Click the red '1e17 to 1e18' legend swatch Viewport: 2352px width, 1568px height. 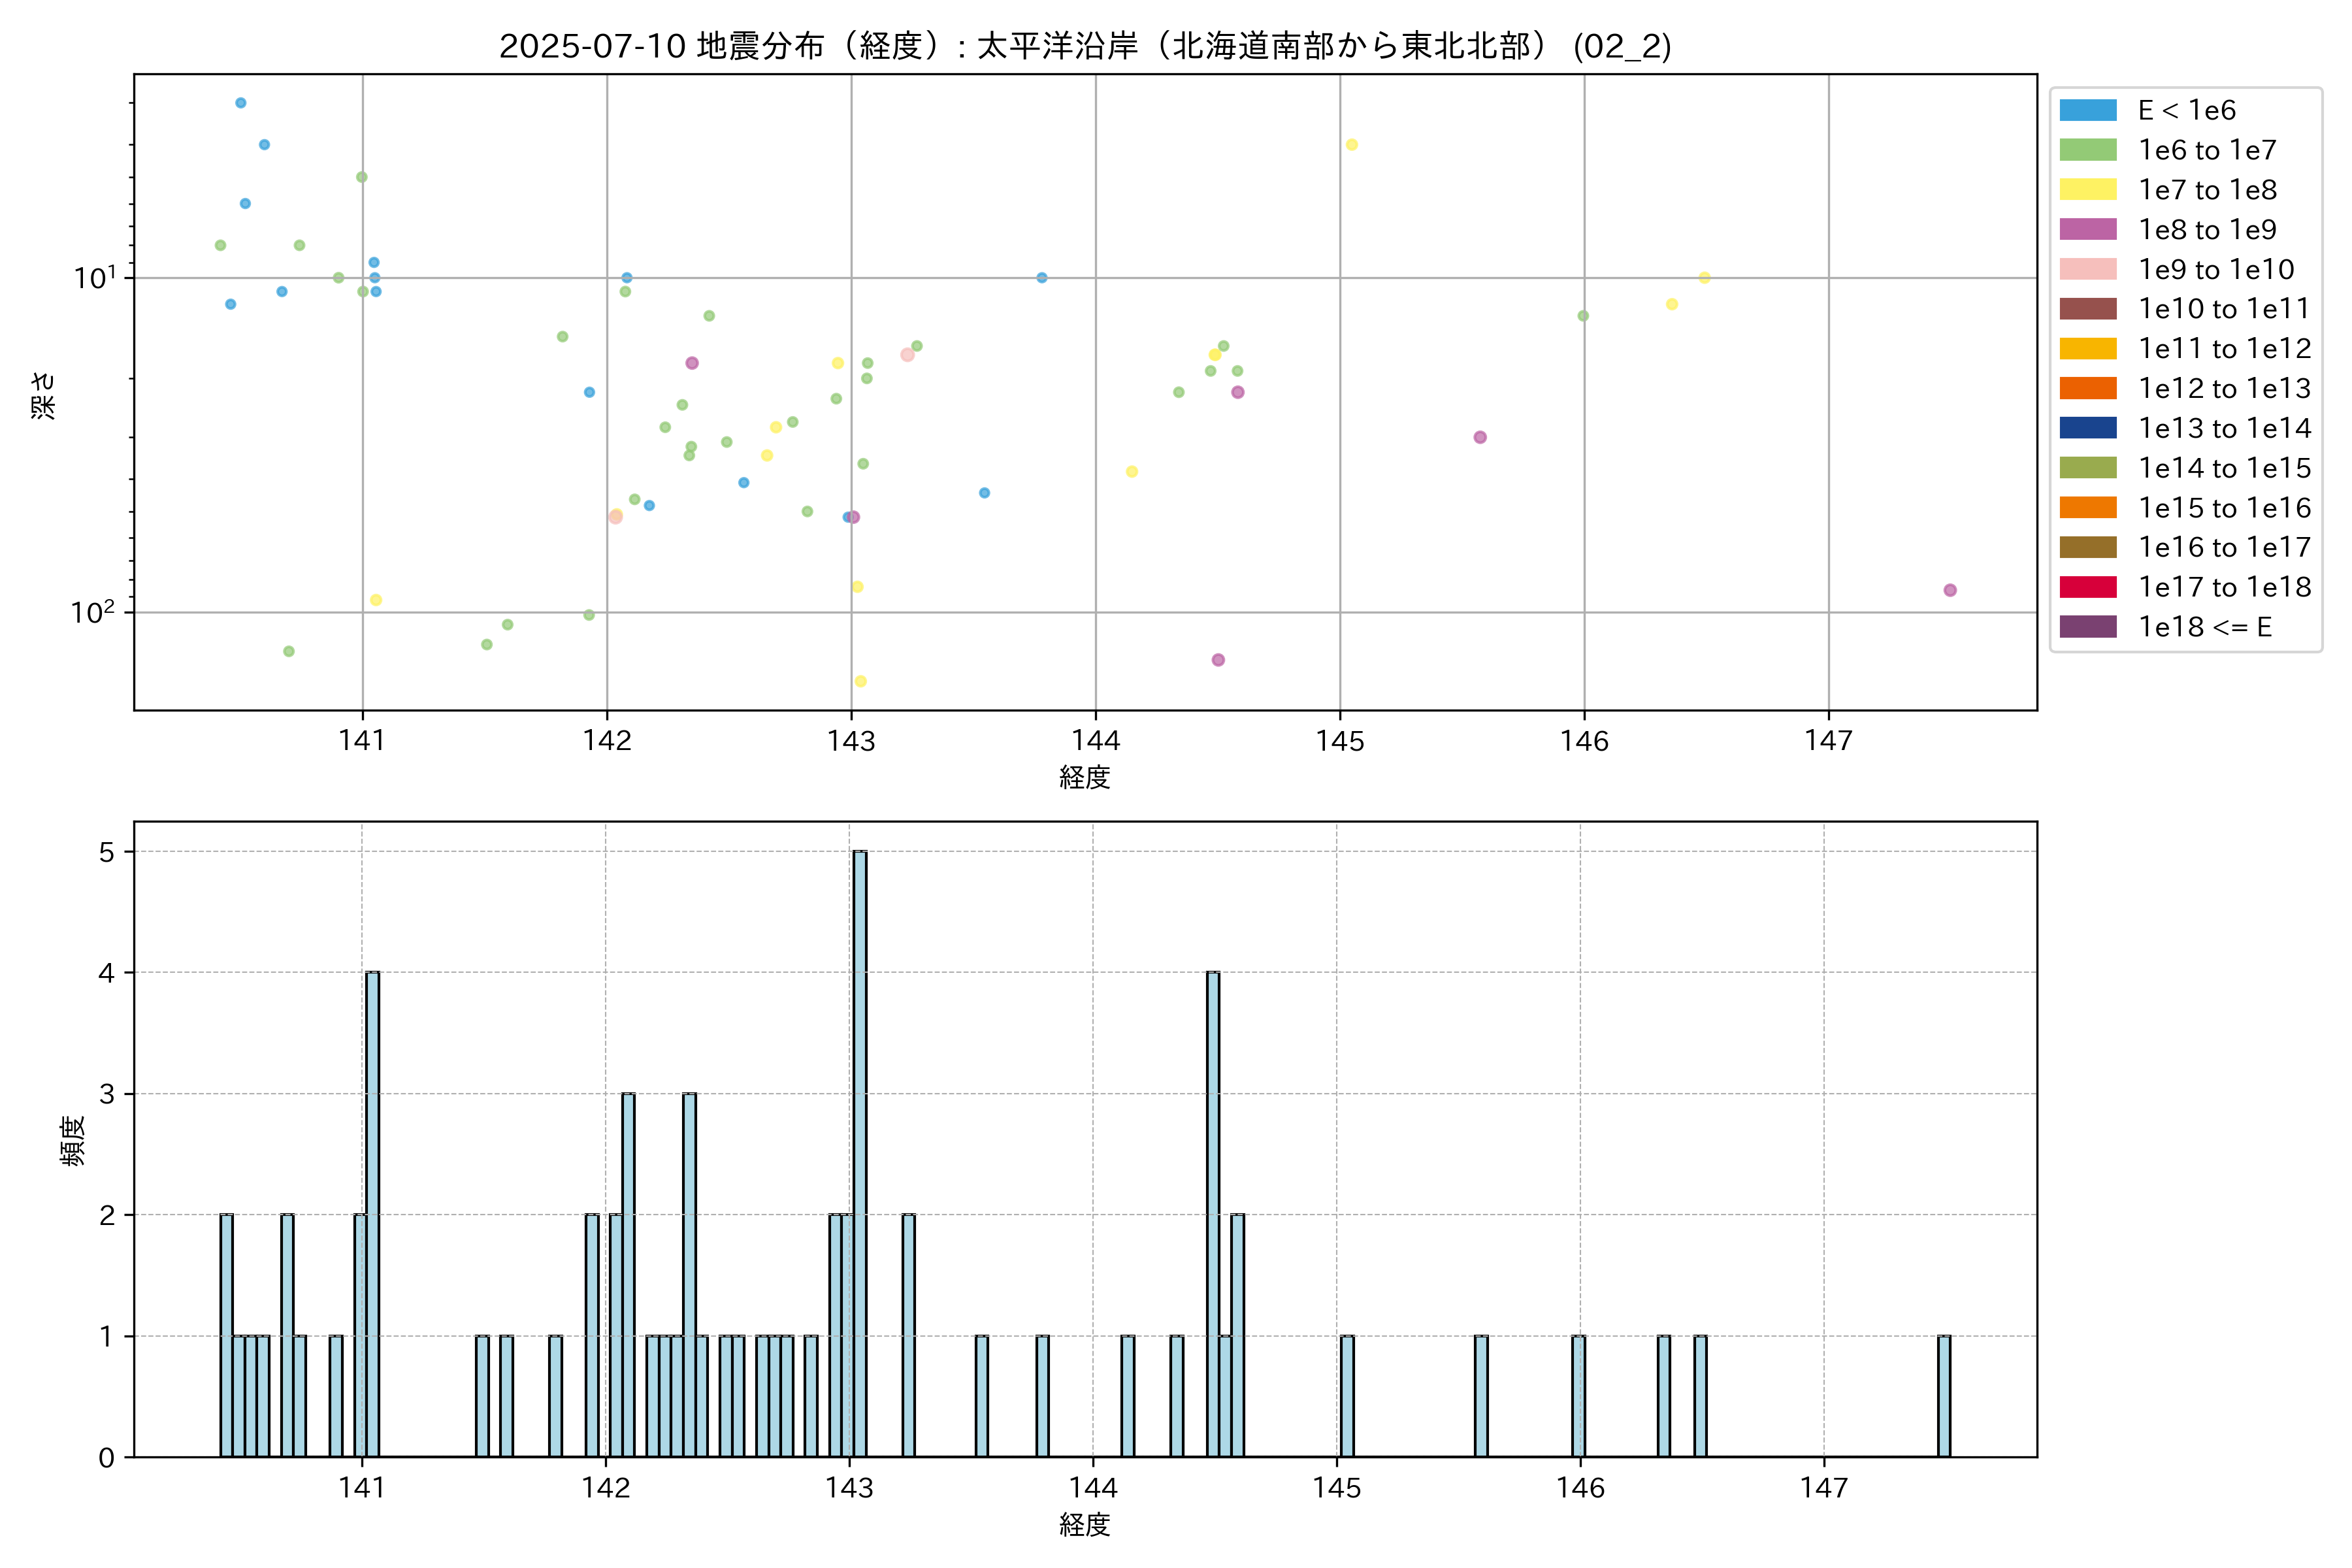(x=2087, y=587)
